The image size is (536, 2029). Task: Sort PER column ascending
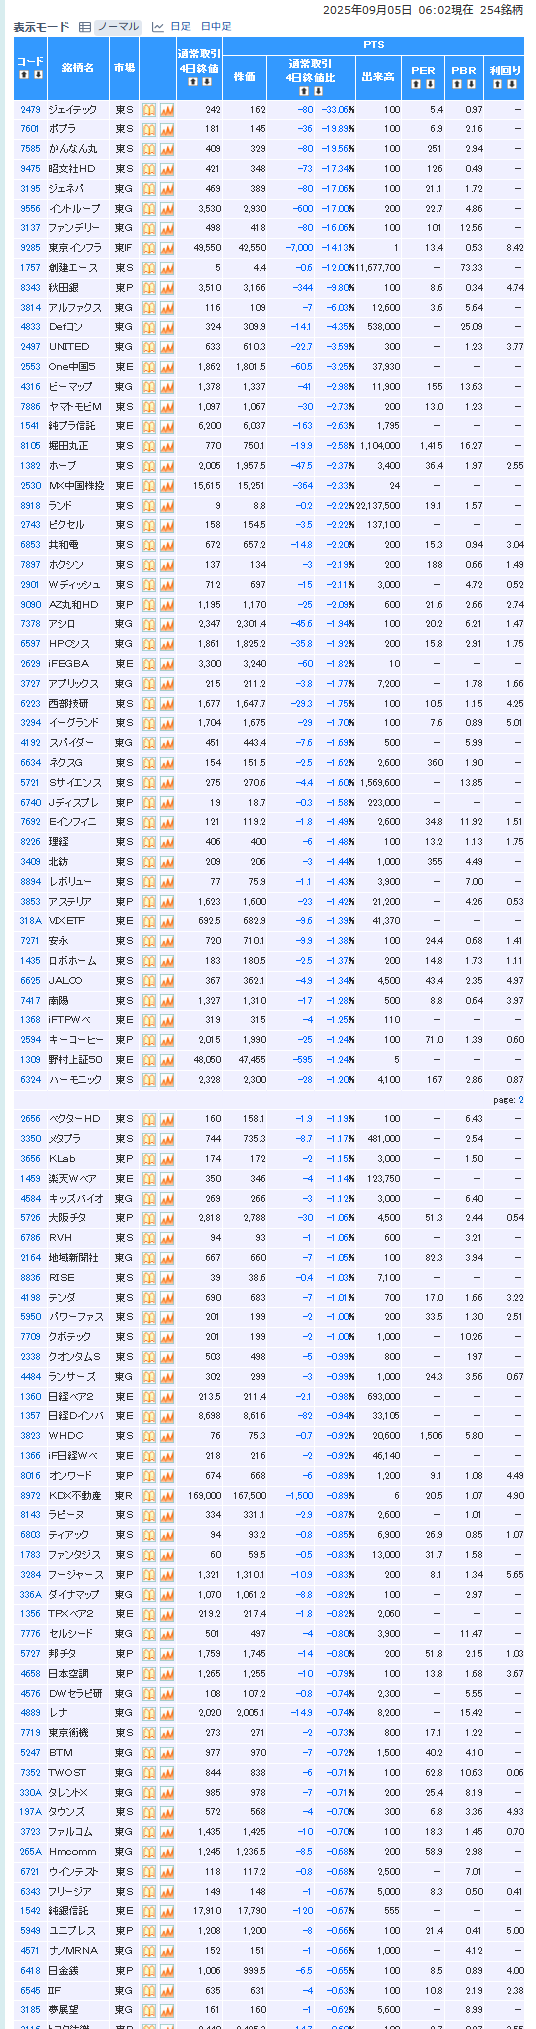(x=418, y=84)
